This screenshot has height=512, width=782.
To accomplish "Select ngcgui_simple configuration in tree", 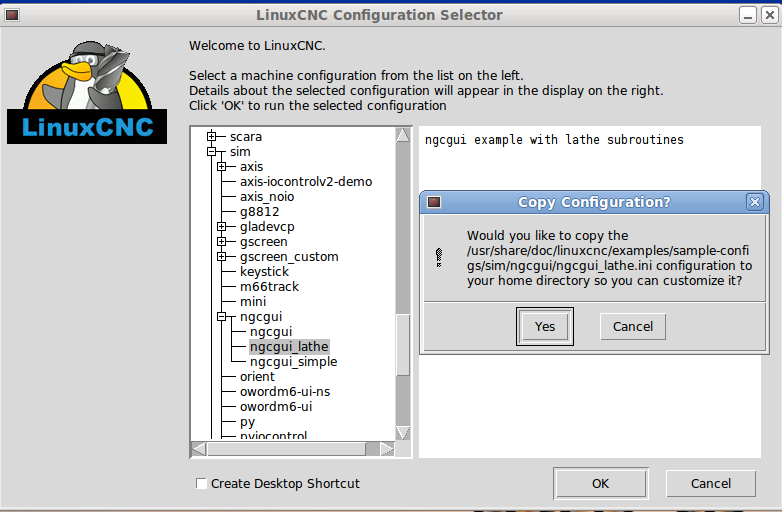I will click(x=293, y=362).
